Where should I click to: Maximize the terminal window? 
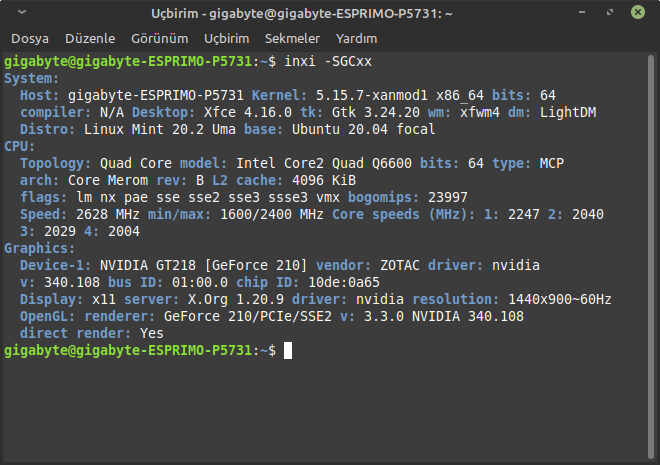click(610, 12)
